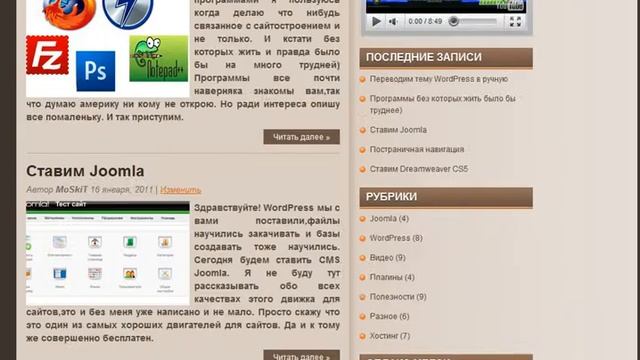The height and width of the screenshot is (360, 640).
Task: Open the 'Joomla (4)' category
Action: click(x=389, y=219)
